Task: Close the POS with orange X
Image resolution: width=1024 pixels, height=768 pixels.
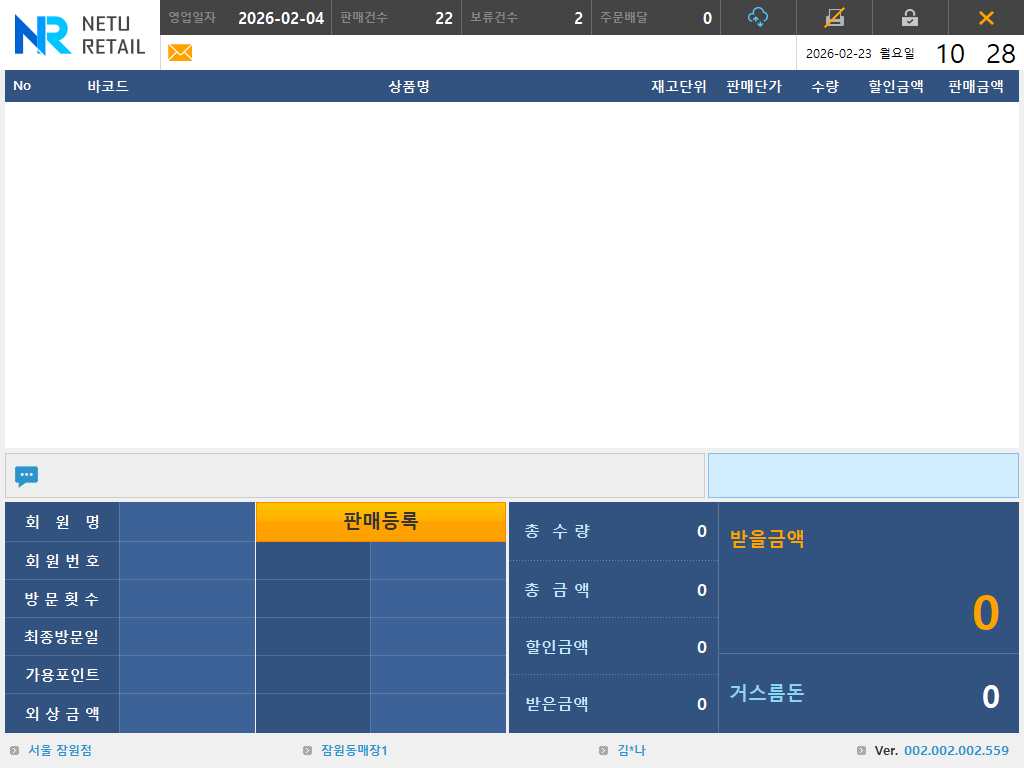Action: click(x=986, y=18)
